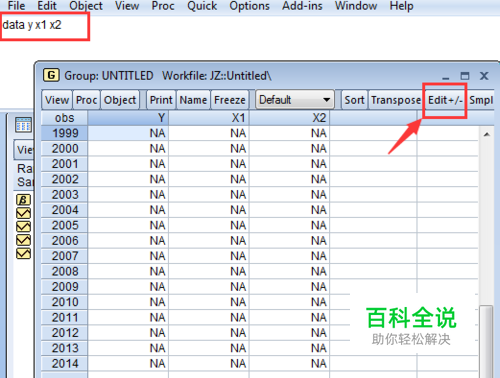Click the obs header cell
This screenshot has width=500, height=378.
[x=64, y=118]
